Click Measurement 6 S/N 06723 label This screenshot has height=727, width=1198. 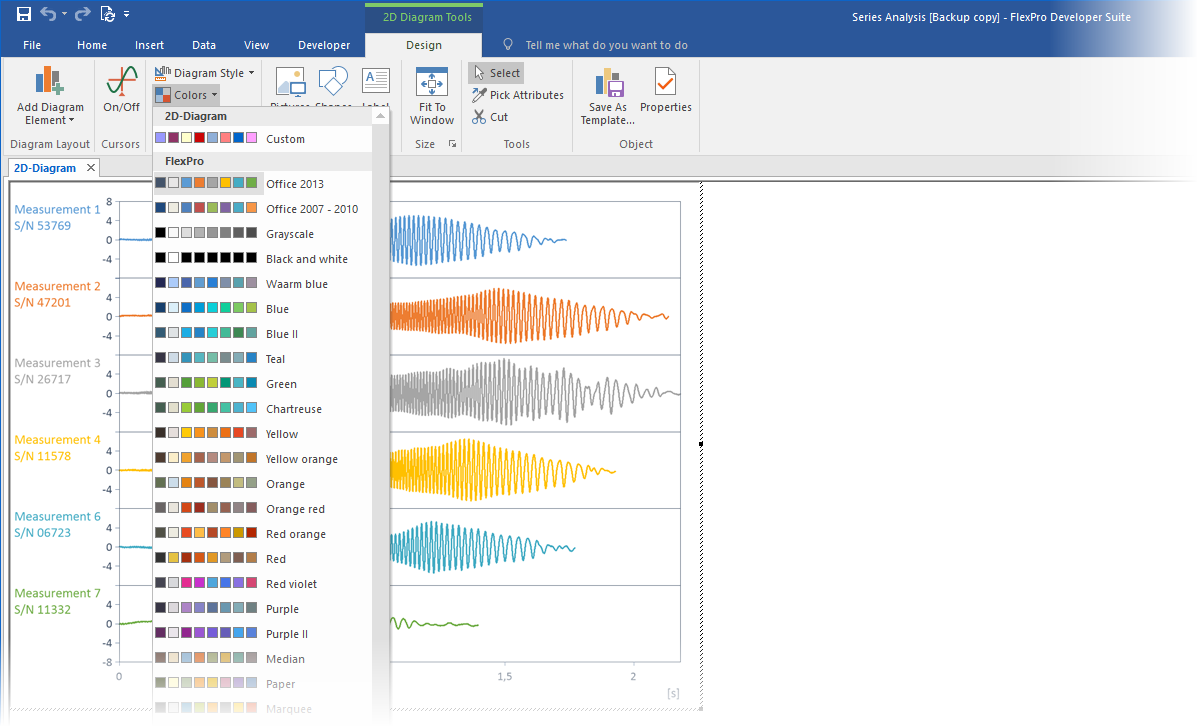point(57,525)
